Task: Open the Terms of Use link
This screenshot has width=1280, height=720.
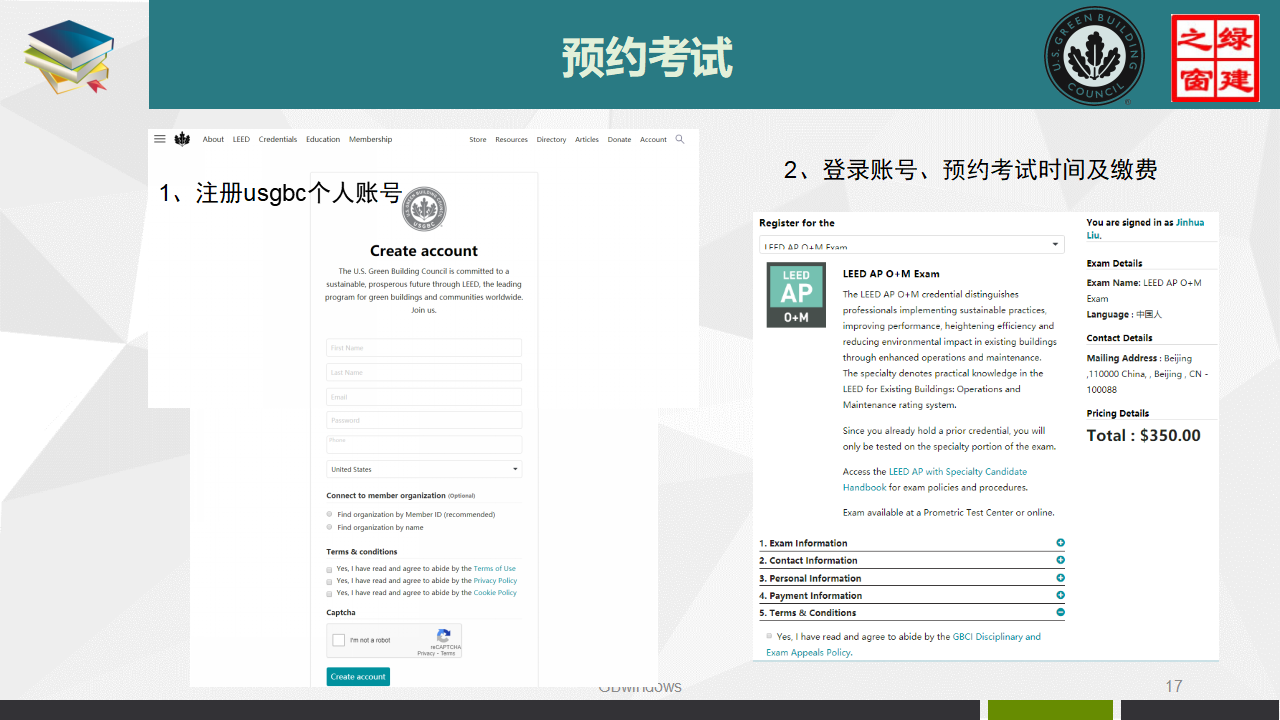Action: pos(495,568)
